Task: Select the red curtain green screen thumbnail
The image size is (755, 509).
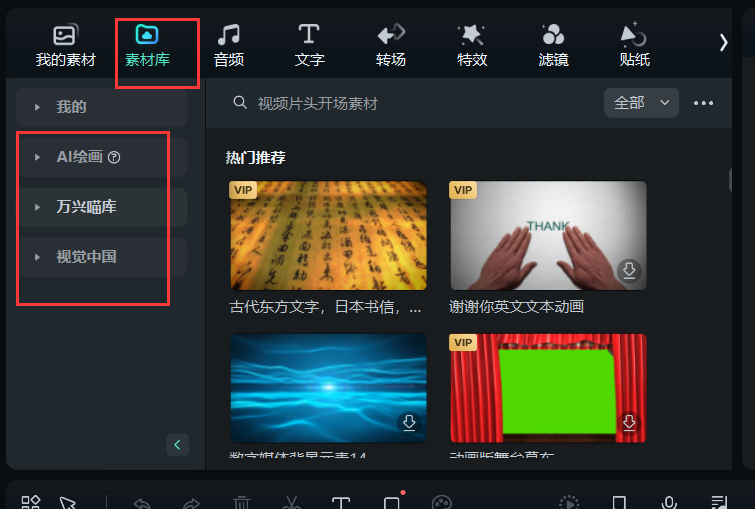Action: pos(548,388)
